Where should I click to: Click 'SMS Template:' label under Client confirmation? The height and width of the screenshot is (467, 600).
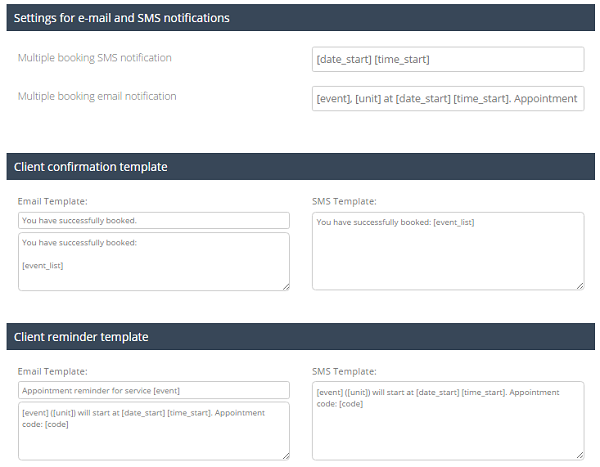345,201
